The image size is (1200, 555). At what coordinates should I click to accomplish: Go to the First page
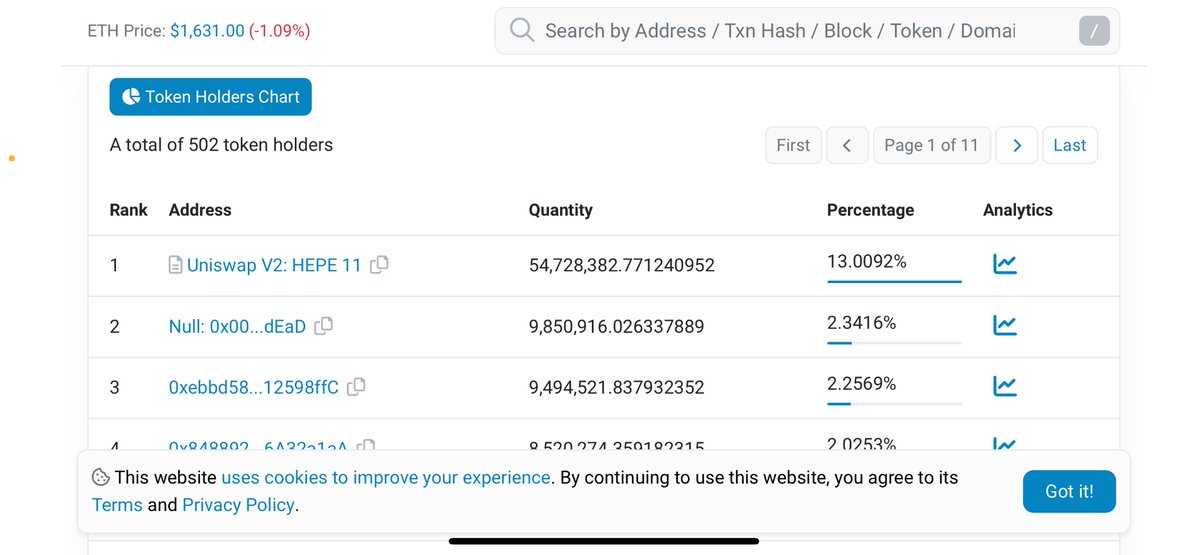coord(793,145)
